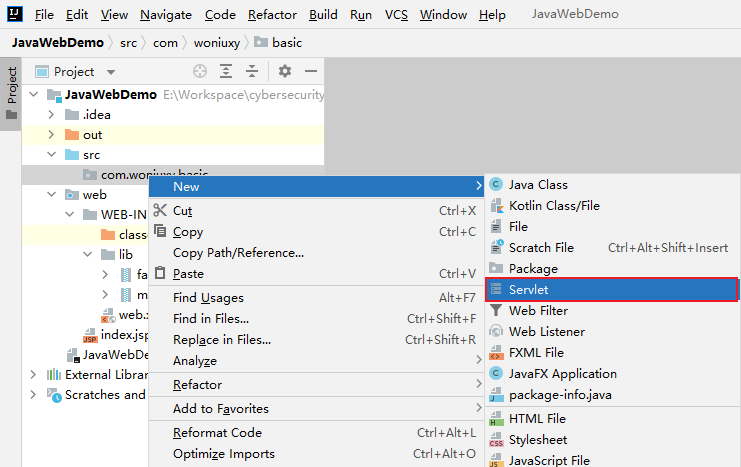The width and height of the screenshot is (741, 467).
Task: Expand Scratches and Consoles node
Action: pos(33,395)
